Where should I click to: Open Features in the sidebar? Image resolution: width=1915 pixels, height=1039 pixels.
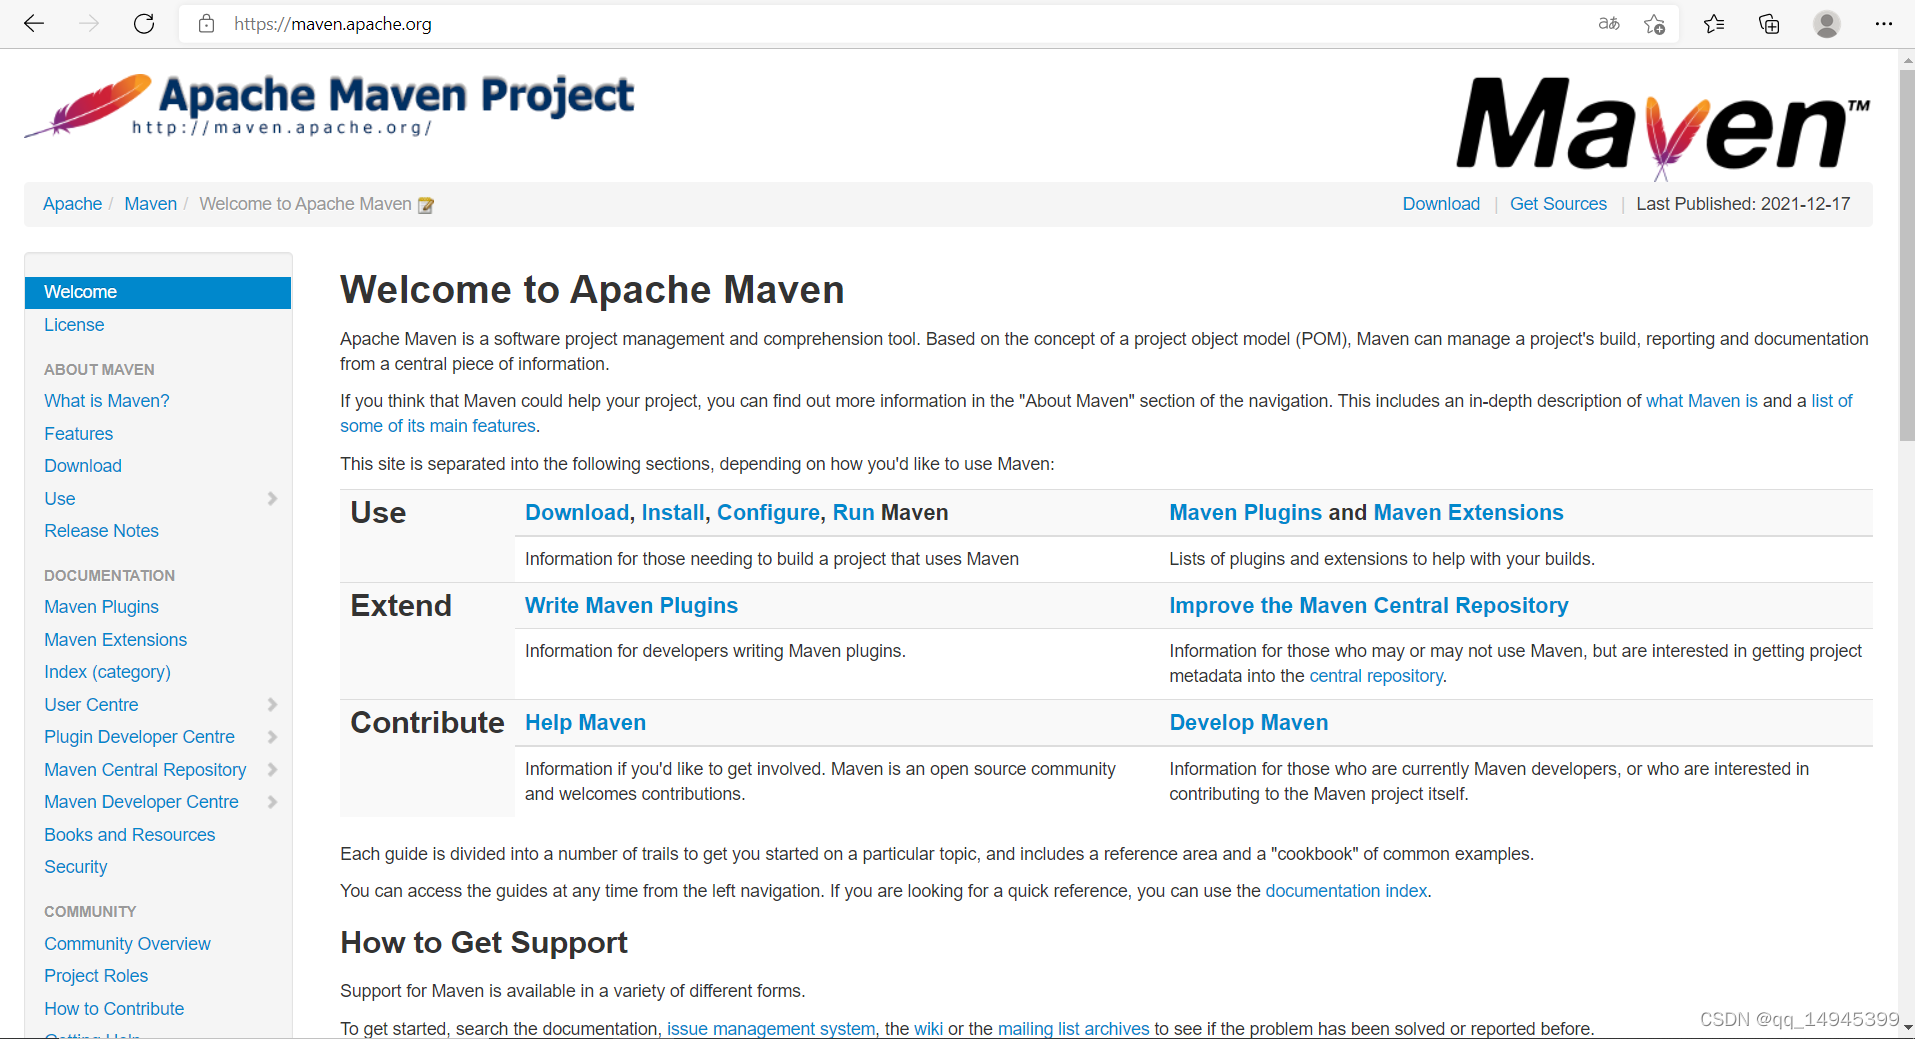coord(79,434)
